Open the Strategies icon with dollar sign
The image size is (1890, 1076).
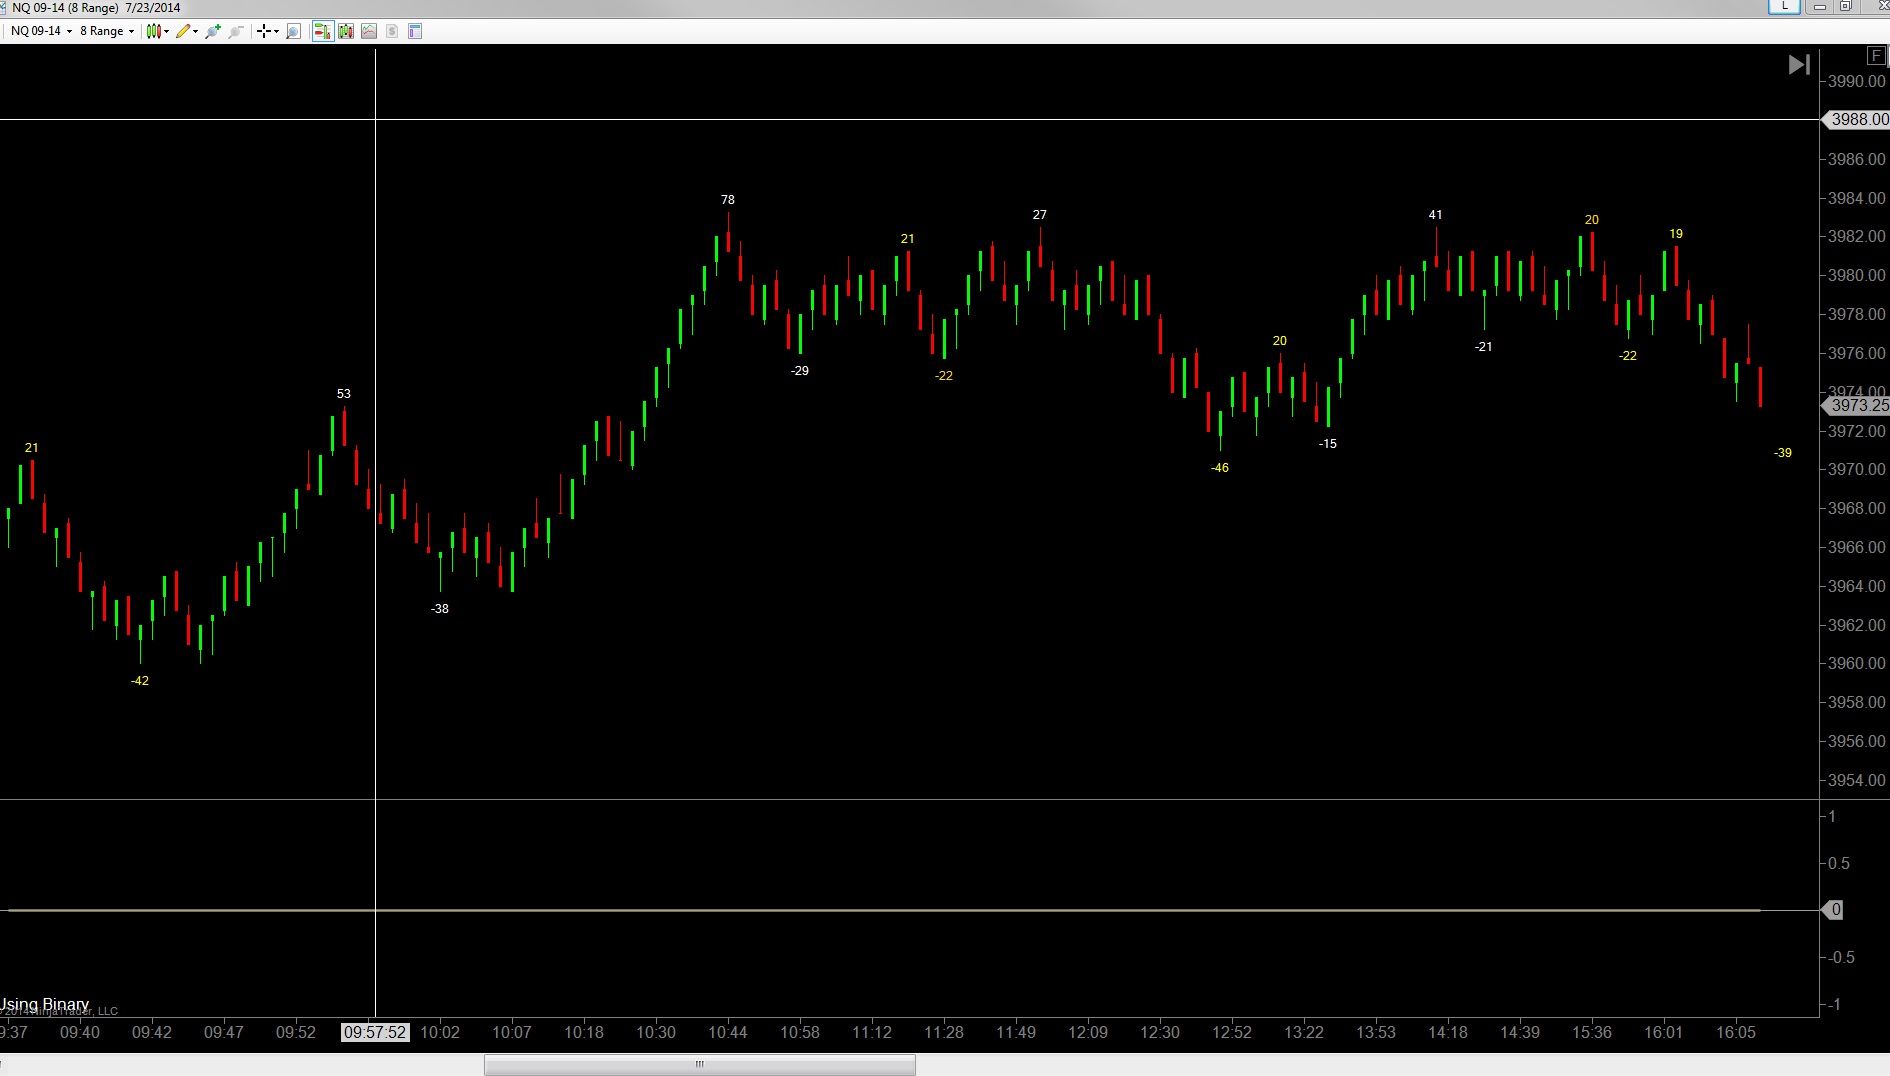(x=392, y=31)
